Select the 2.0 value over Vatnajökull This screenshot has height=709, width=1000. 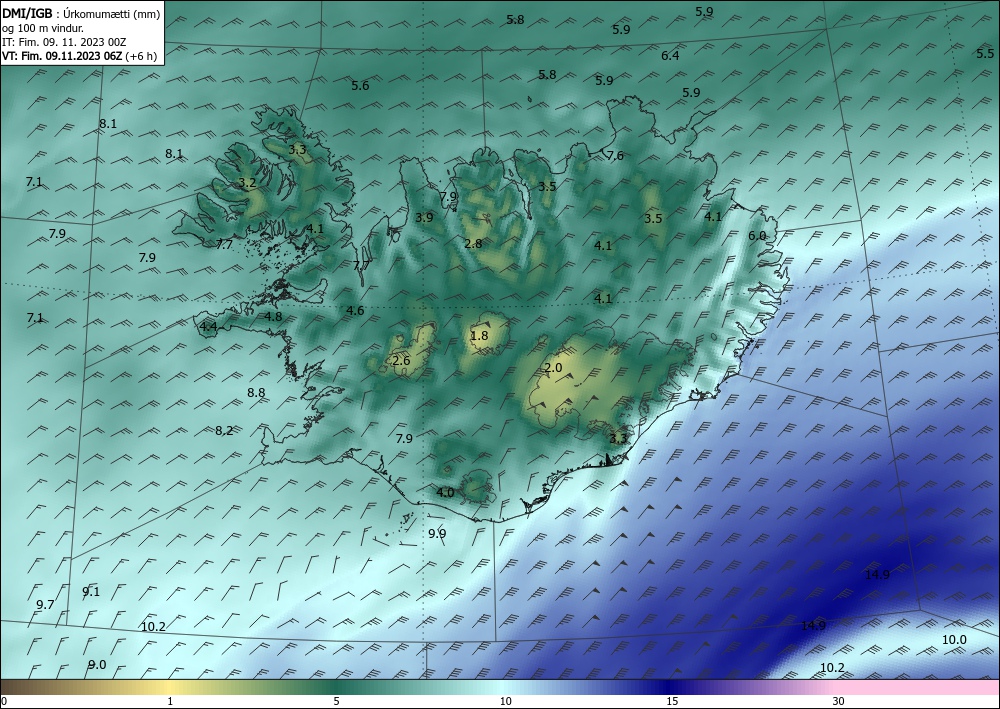pyautogui.click(x=553, y=368)
